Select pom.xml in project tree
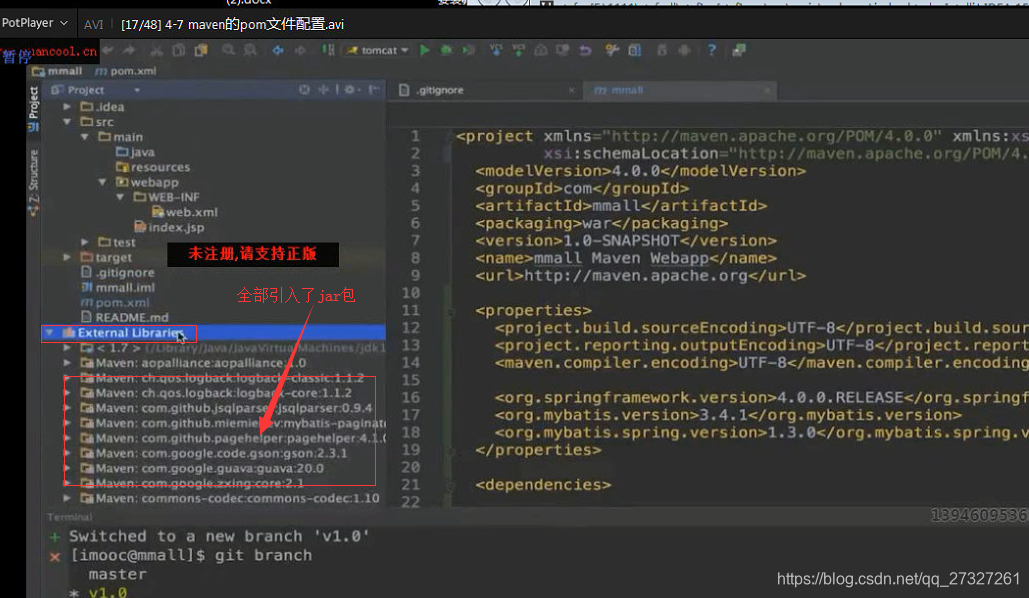Viewport: 1029px width, 598px height. 115,303
